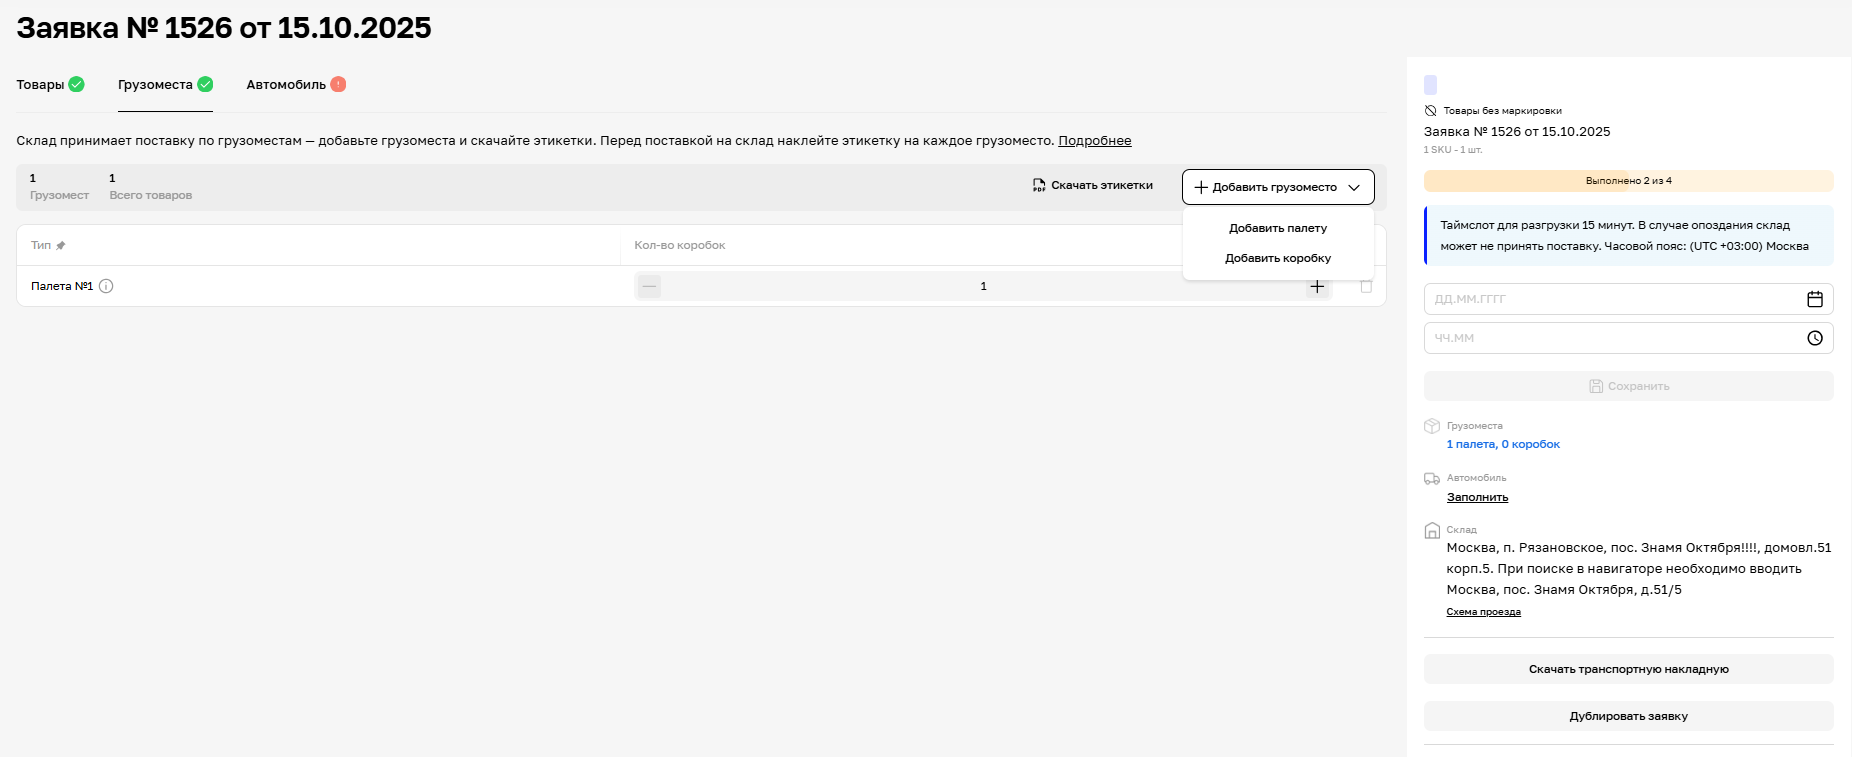This screenshot has height=757, width=1852.
Task: Click the Таймслот для разгрузки notice
Action: 1628,235
